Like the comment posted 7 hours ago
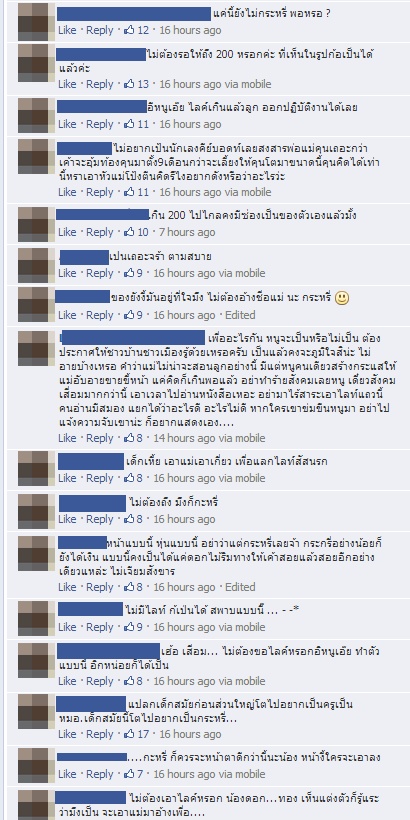 click(67, 232)
